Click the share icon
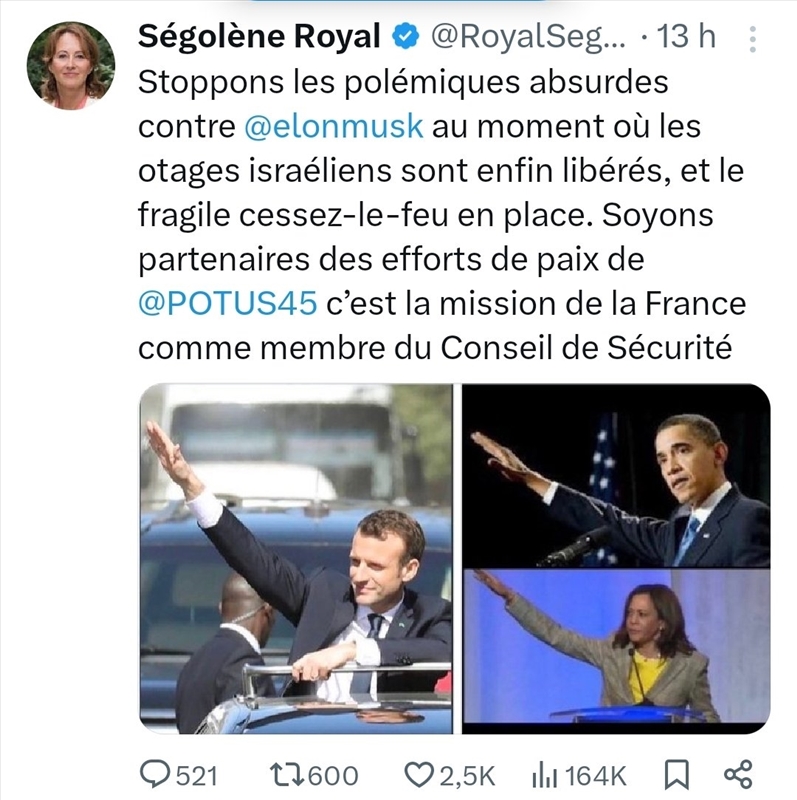797x800 pixels. (736, 773)
